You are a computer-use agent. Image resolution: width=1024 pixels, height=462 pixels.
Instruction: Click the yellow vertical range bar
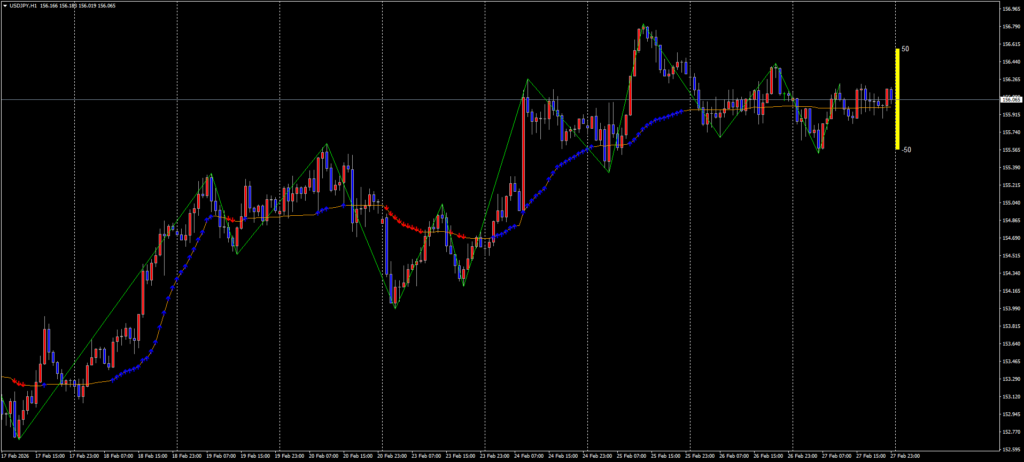897,99
